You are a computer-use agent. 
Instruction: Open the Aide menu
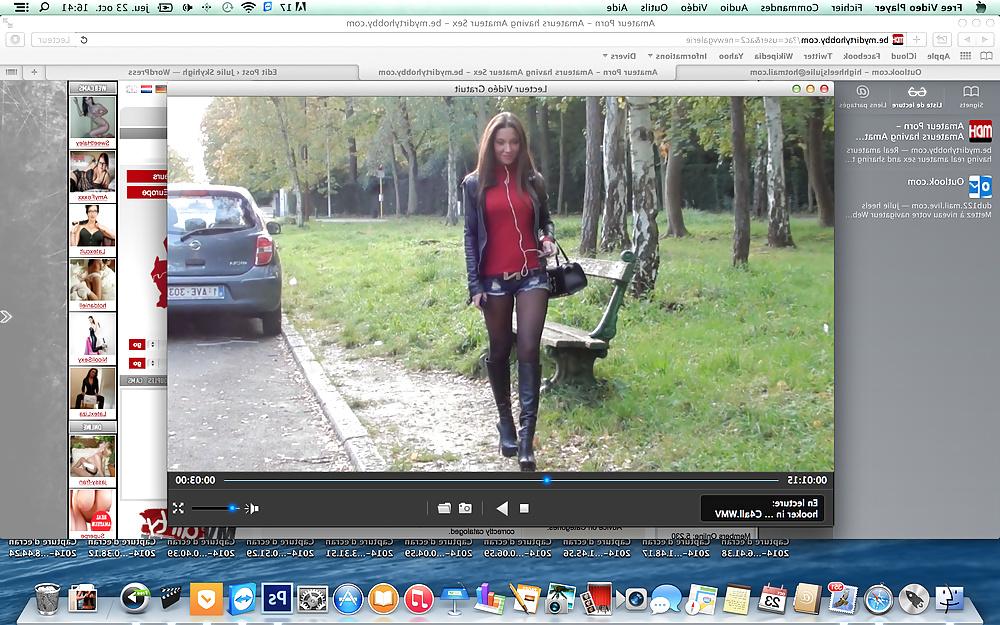point(617,8)
